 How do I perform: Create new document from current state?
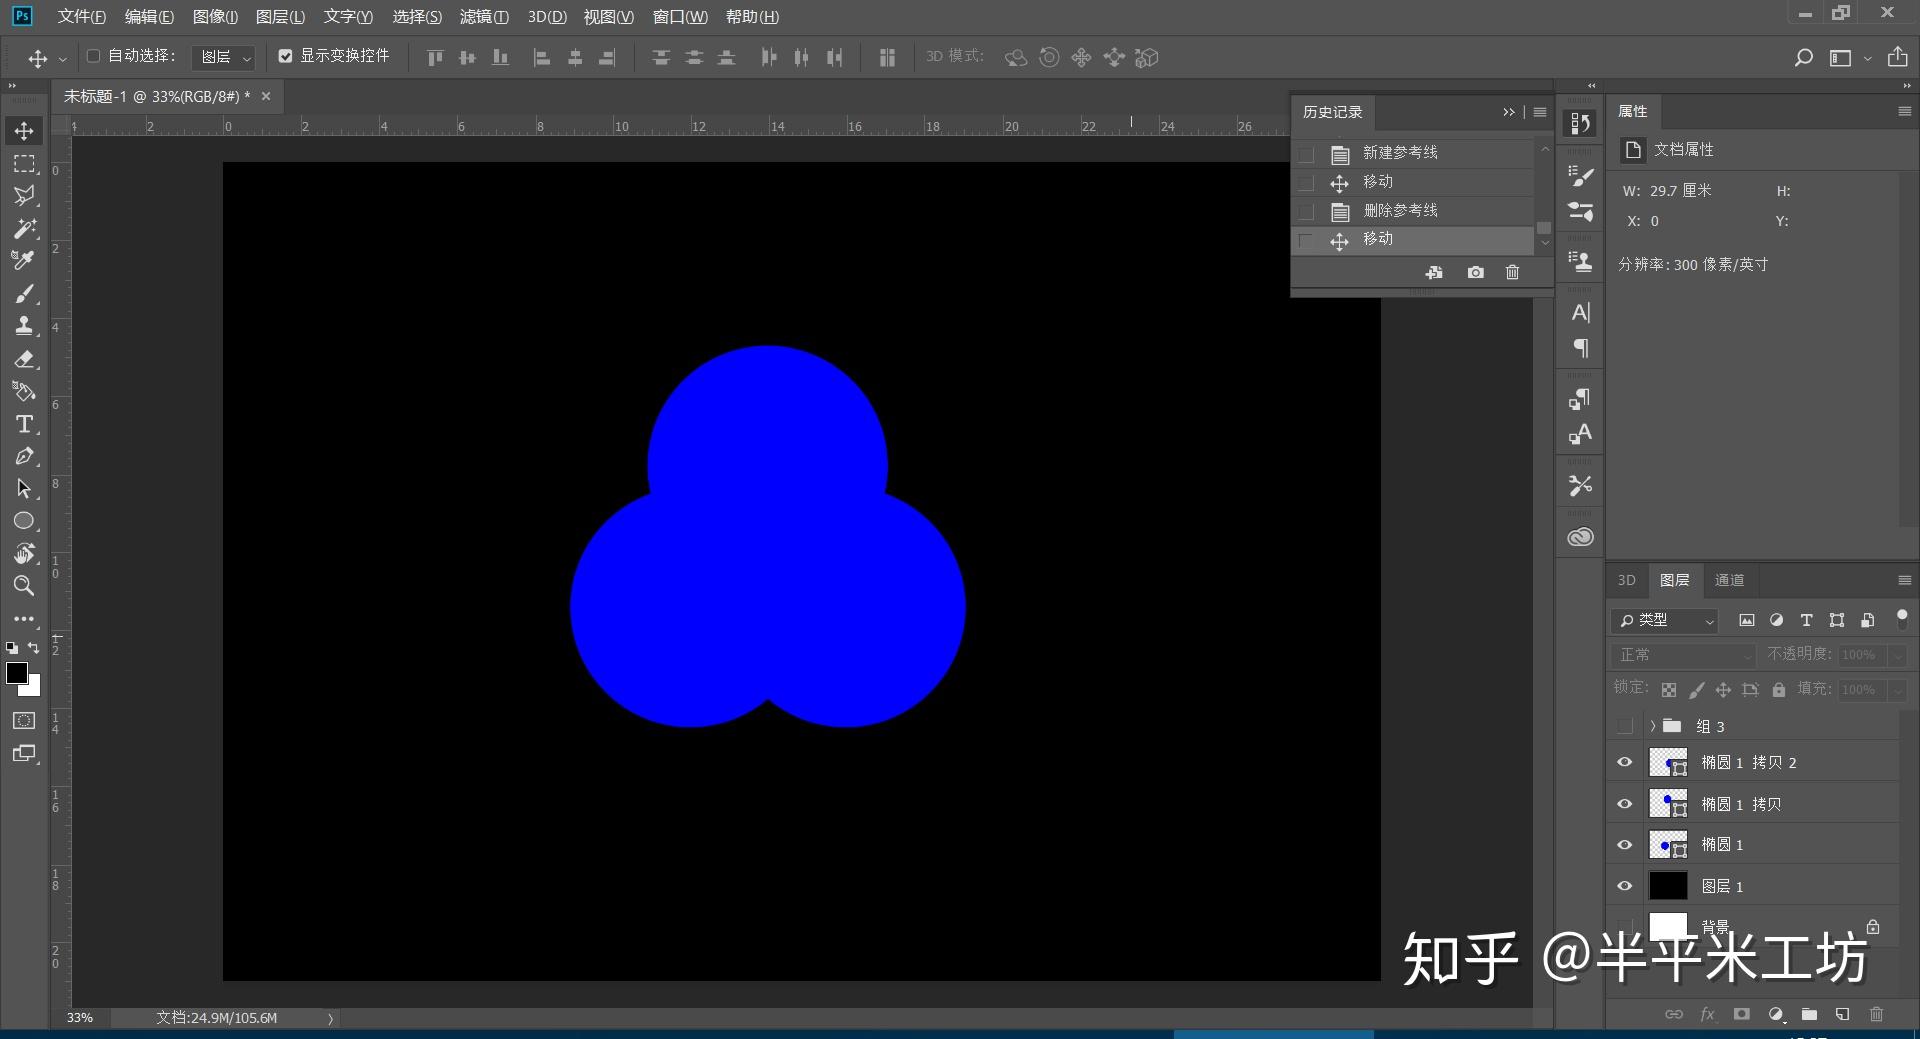[1434, 272]
